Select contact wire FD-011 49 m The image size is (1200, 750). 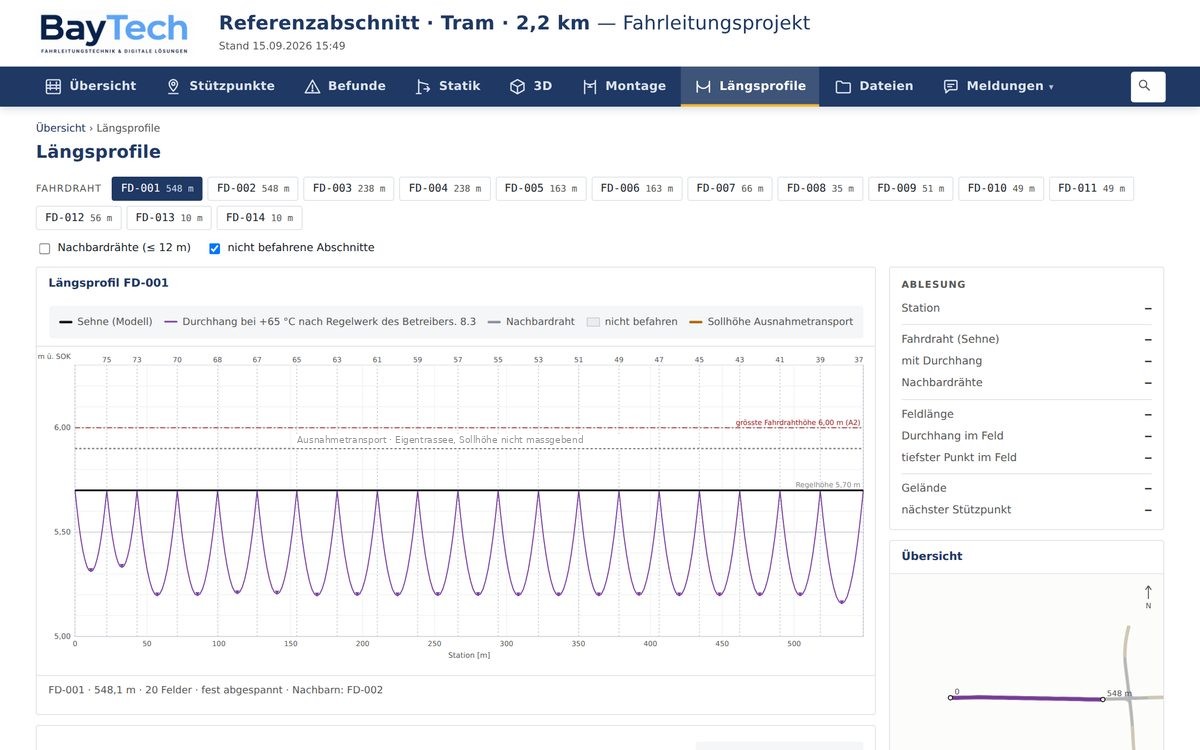coord(1091,188)
